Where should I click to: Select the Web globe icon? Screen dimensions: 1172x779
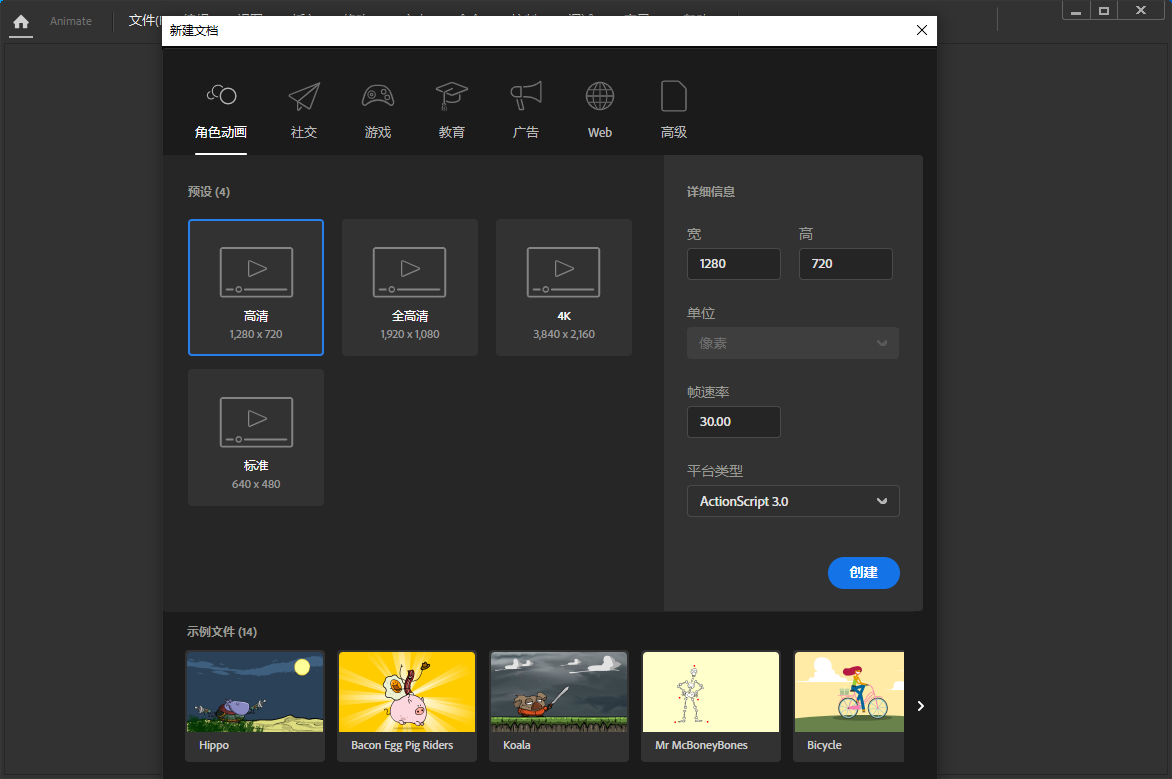coord(600,96)
